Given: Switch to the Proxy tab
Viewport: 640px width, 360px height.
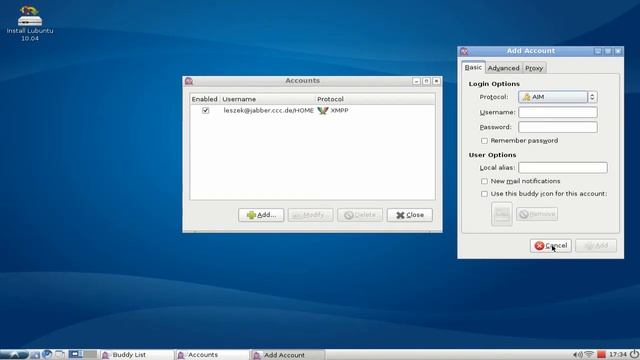Looking at the screenshot, I should (x=534, y=68).
